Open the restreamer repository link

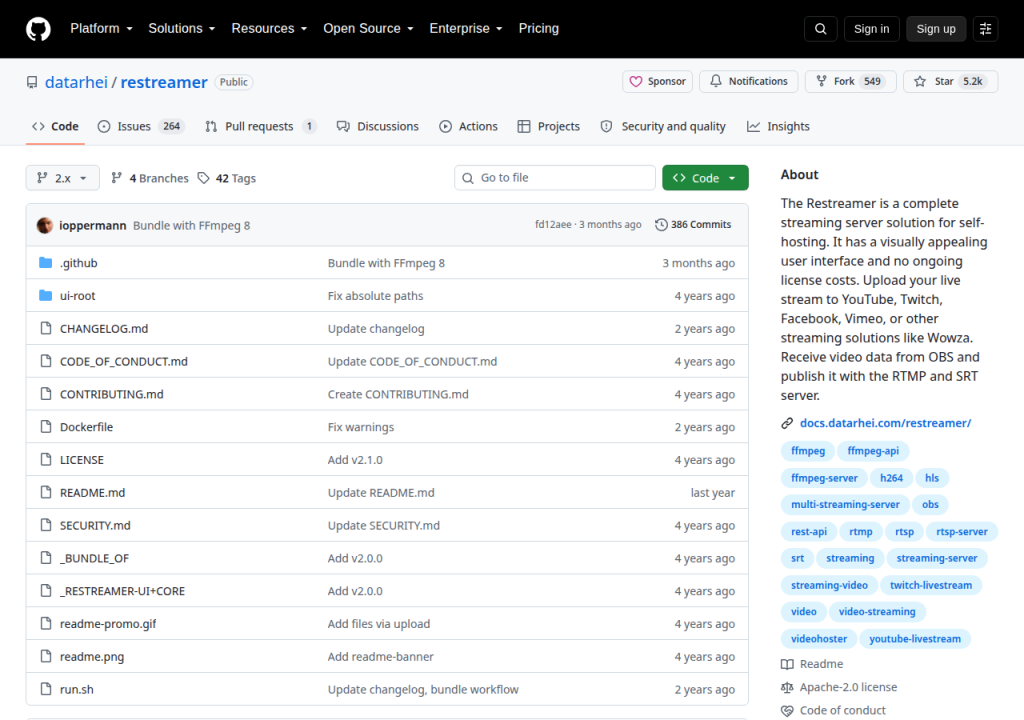tap(164, 82)
